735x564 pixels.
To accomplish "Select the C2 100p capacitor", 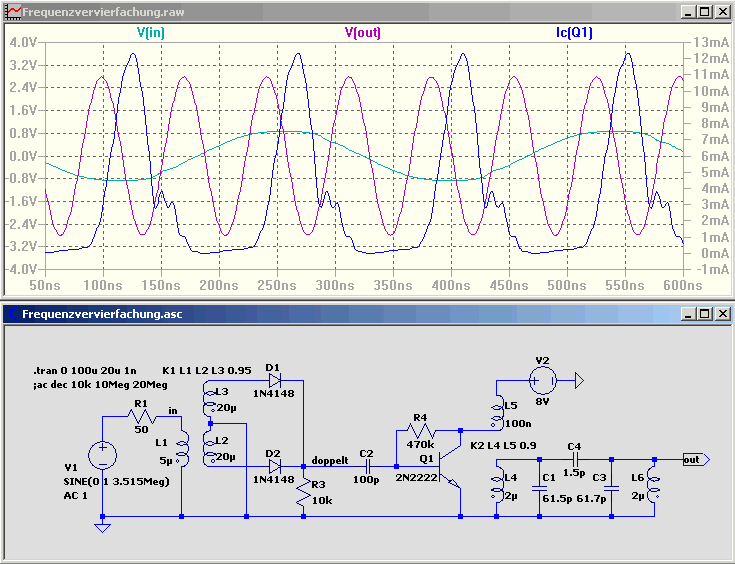I will (x=368, y=466).
